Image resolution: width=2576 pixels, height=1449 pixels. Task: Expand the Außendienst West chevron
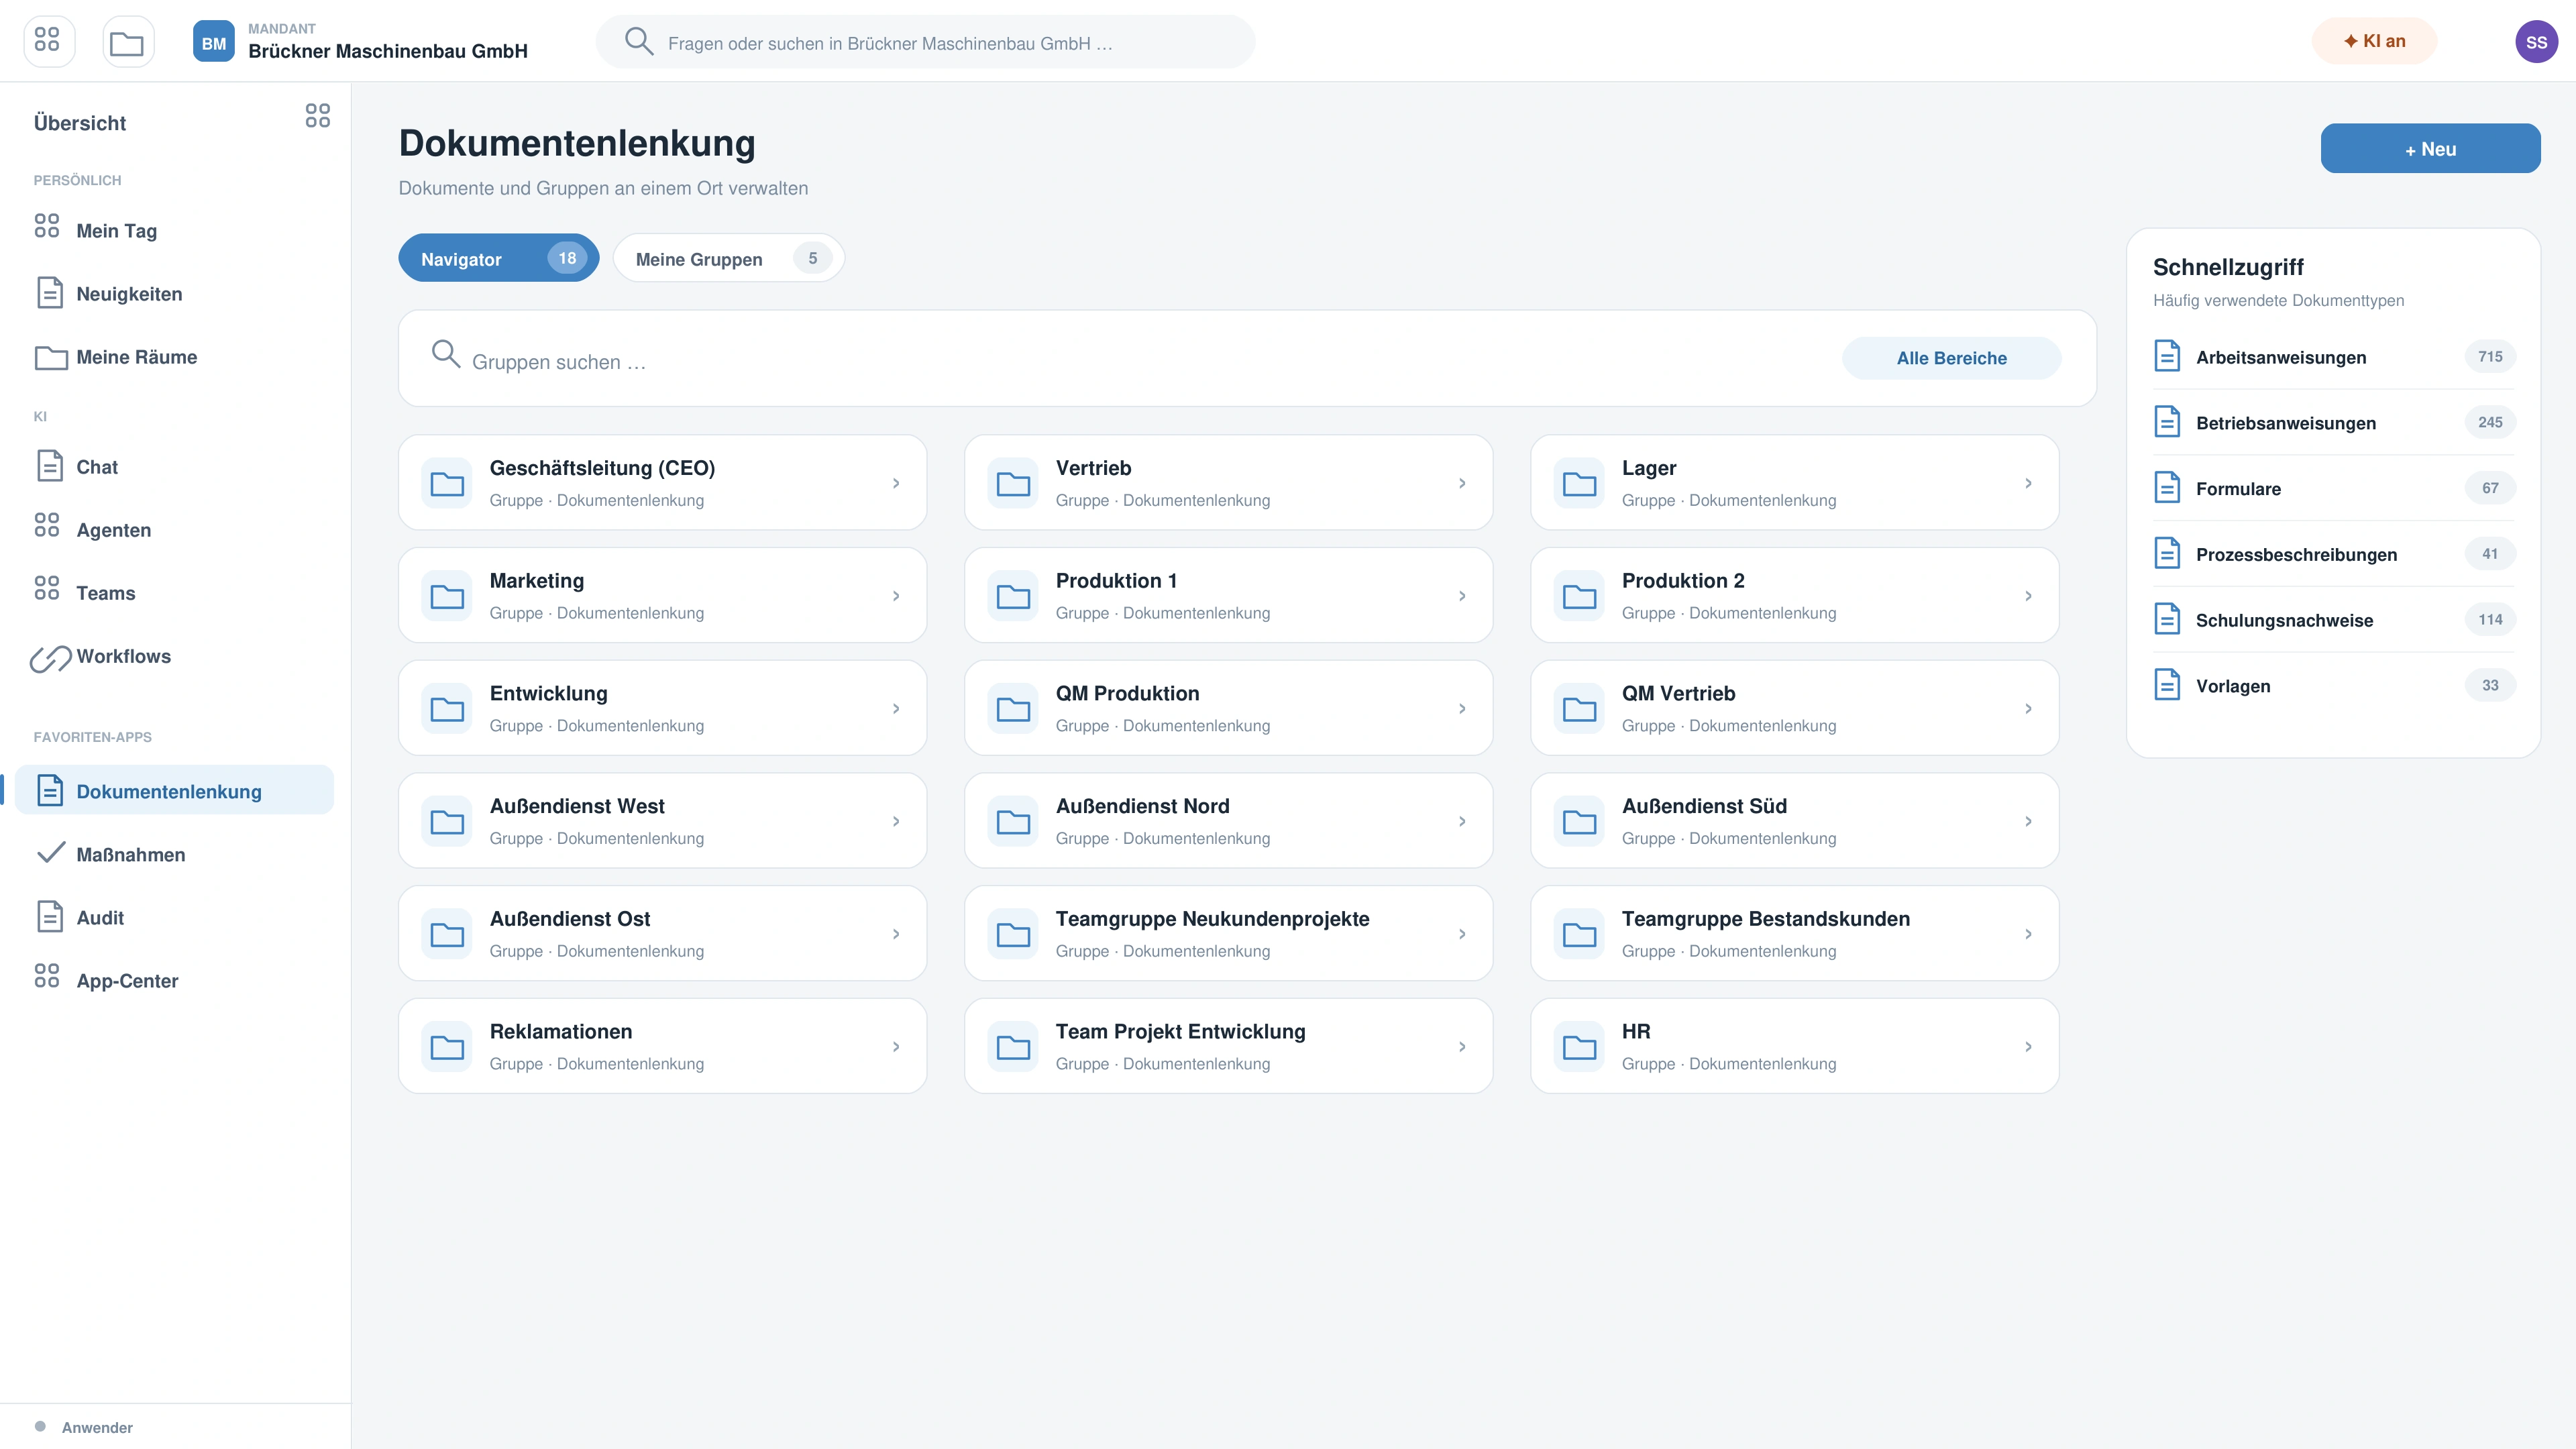click(x=896, y=822)
